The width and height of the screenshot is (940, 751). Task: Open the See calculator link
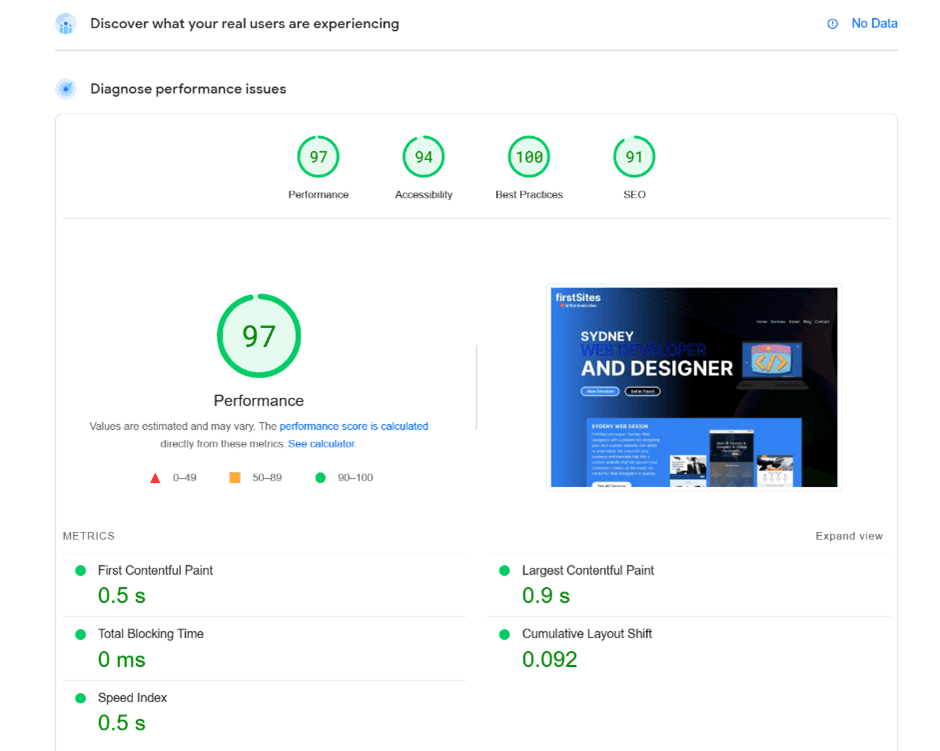(321, 442)
